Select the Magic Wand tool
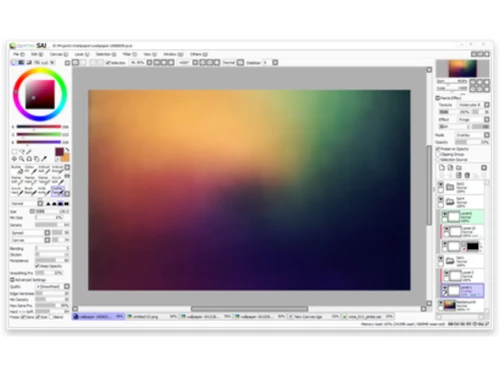 tap(29, 152)
